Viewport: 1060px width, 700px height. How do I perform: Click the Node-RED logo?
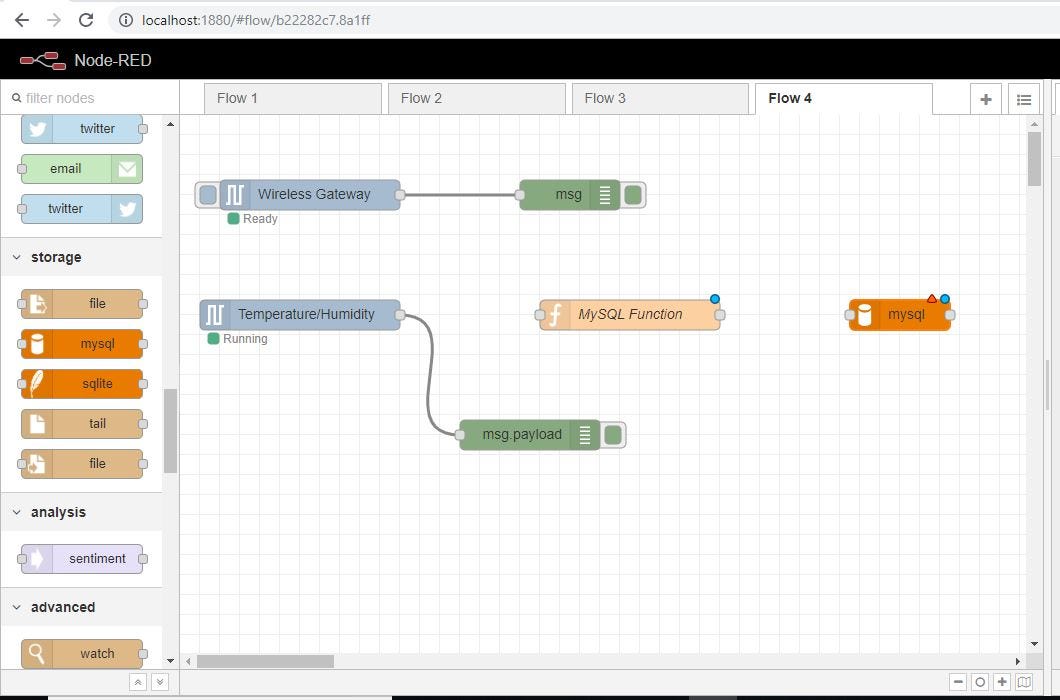[43, 61]
